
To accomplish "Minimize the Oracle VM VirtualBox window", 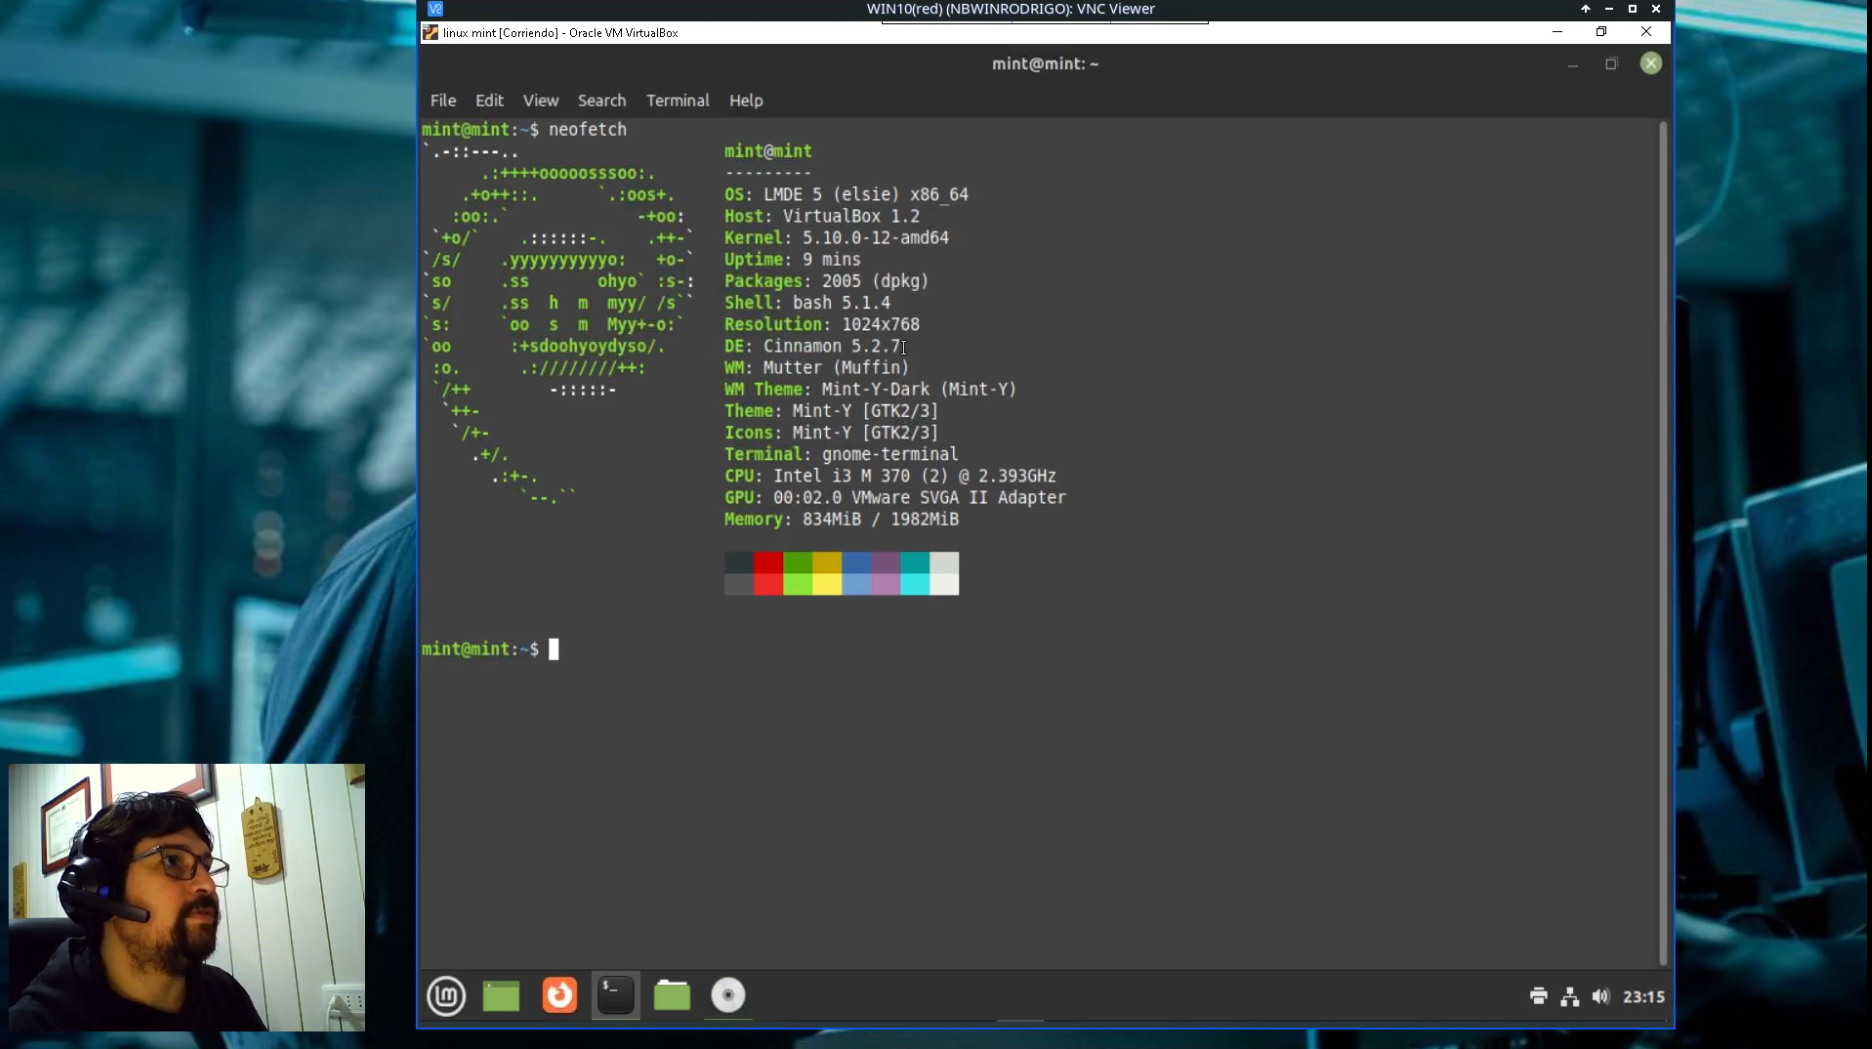I will (1557, 32).
